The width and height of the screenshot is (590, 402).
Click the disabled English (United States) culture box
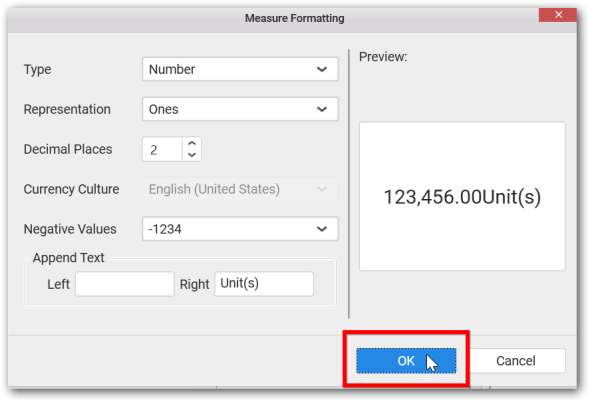(240, 189)
